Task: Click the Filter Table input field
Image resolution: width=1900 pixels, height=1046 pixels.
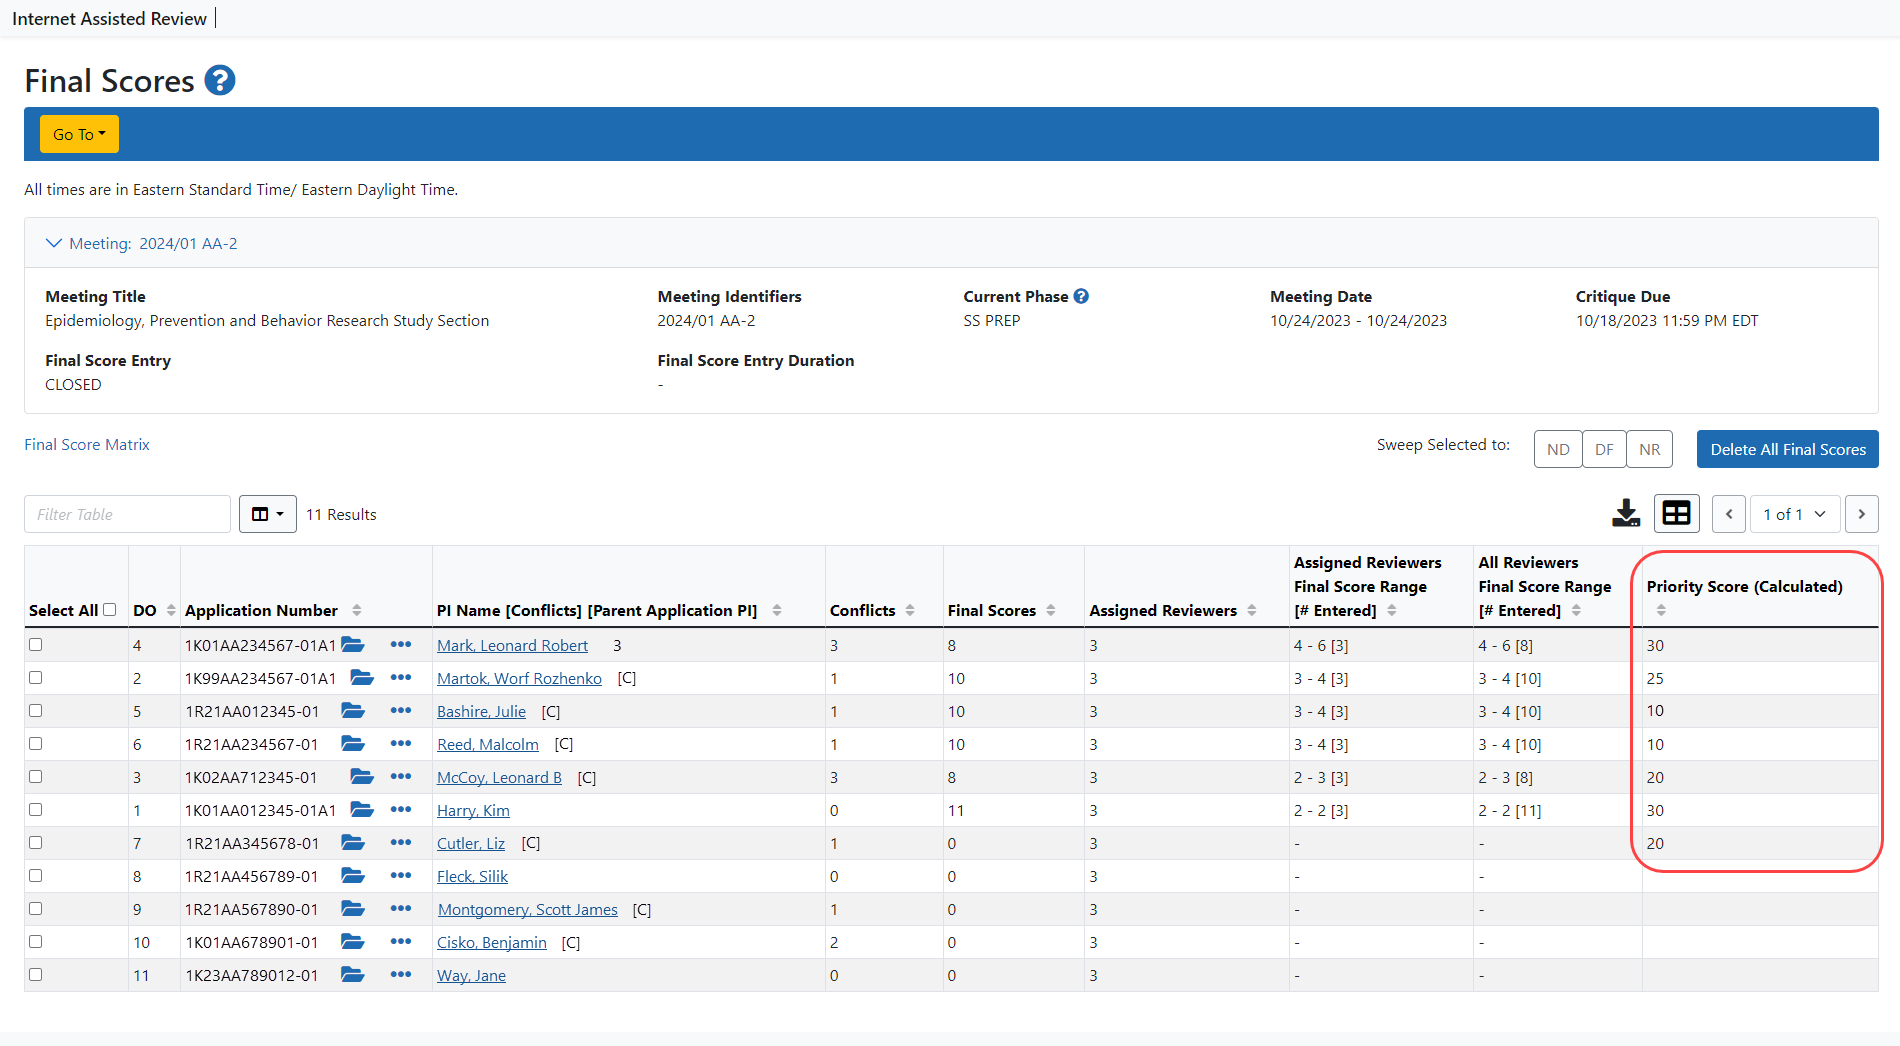Action: 127,514
